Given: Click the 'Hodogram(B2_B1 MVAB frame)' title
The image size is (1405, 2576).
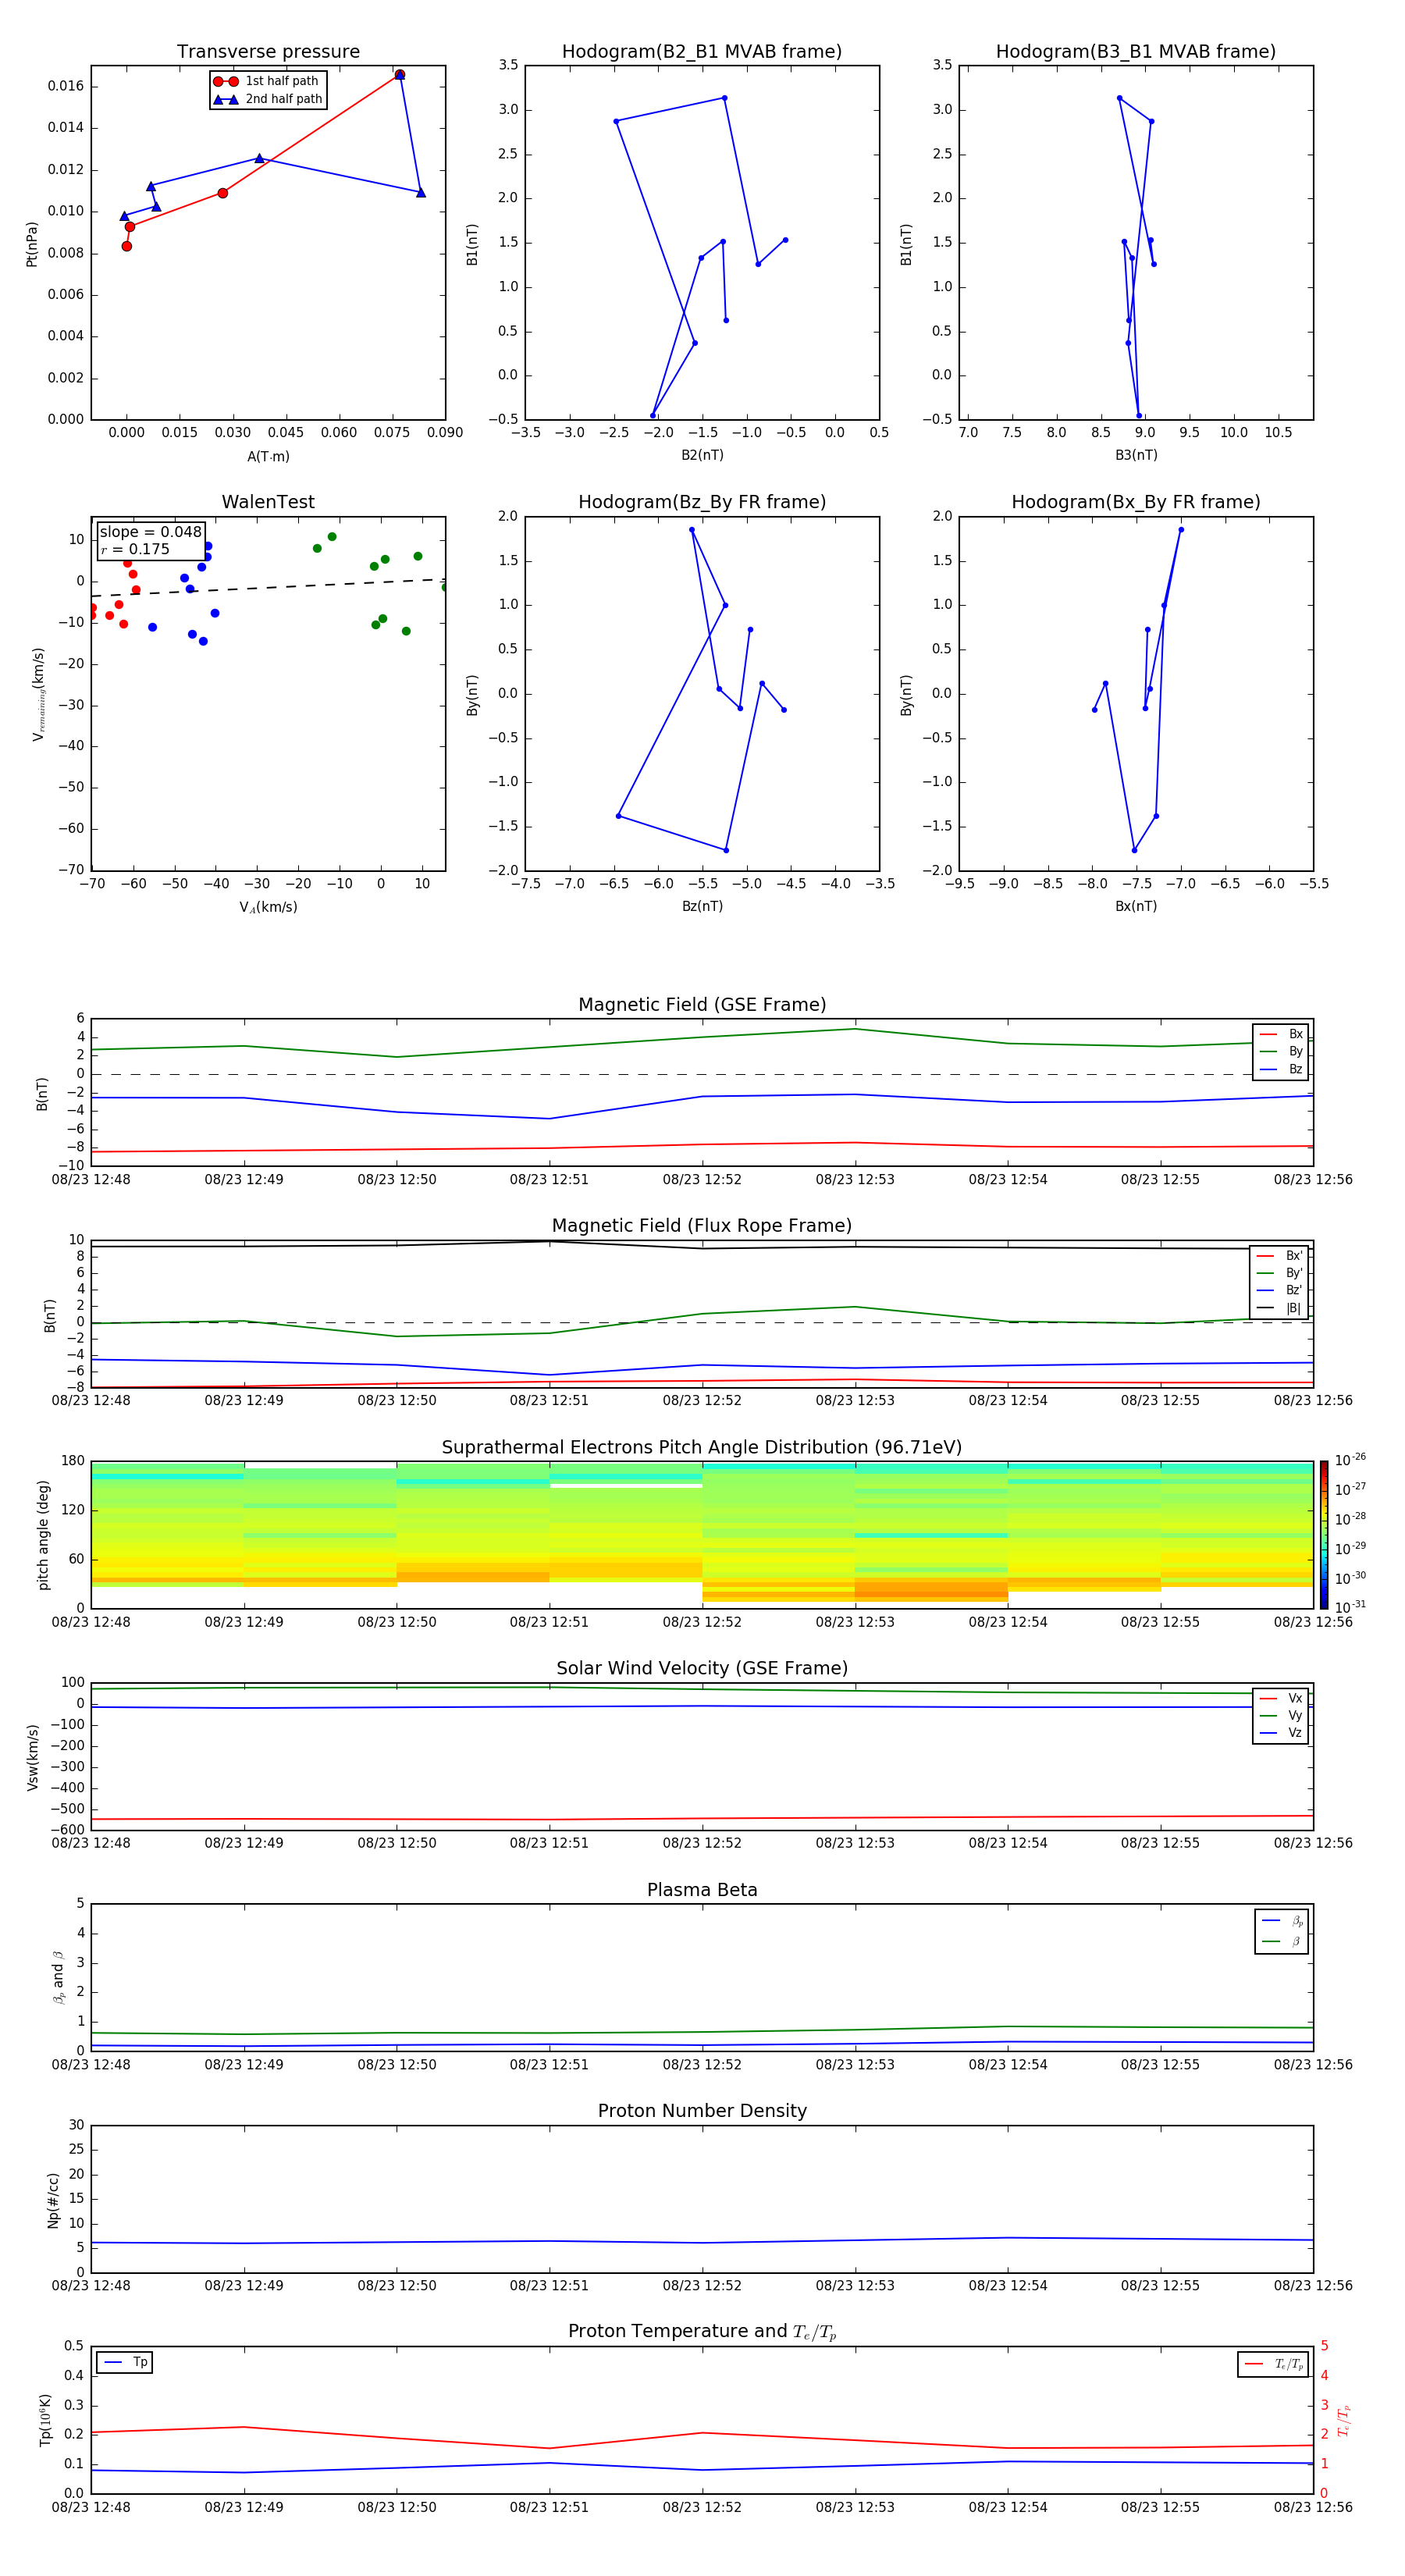Looking at the screenshot, I should point(702,51).
